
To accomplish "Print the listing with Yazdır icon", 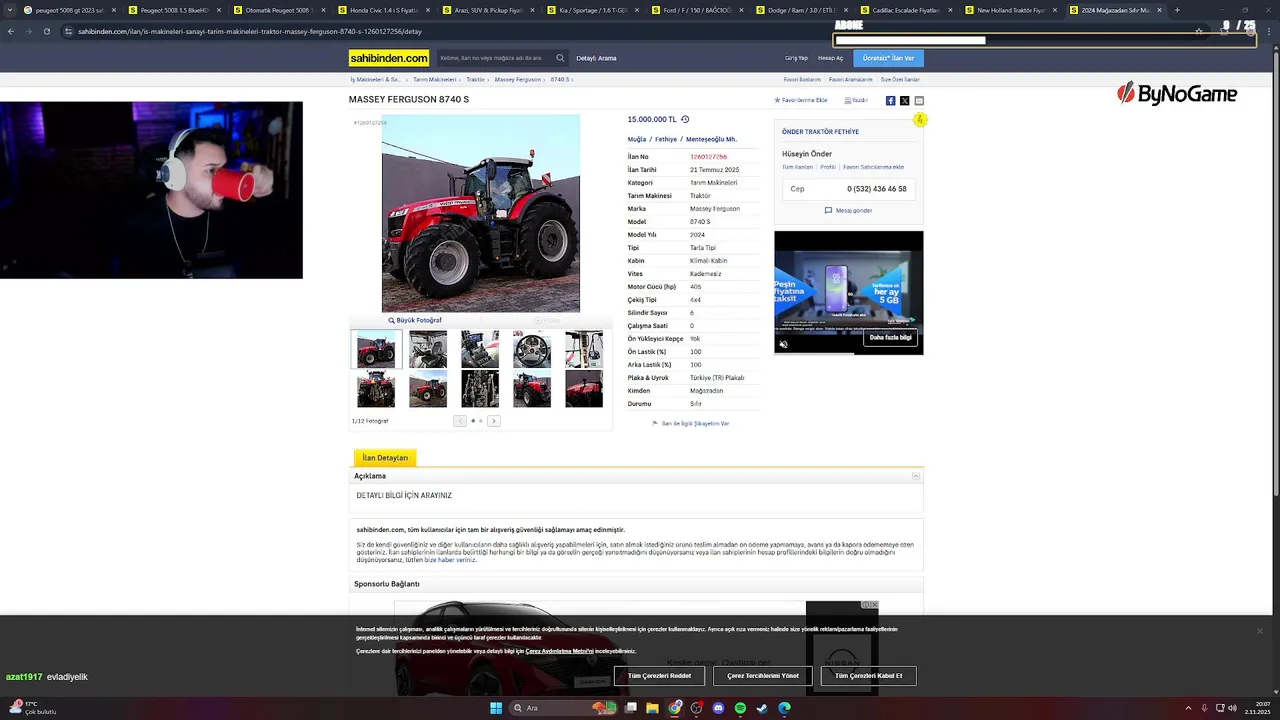I will click(x=856, y=100).
